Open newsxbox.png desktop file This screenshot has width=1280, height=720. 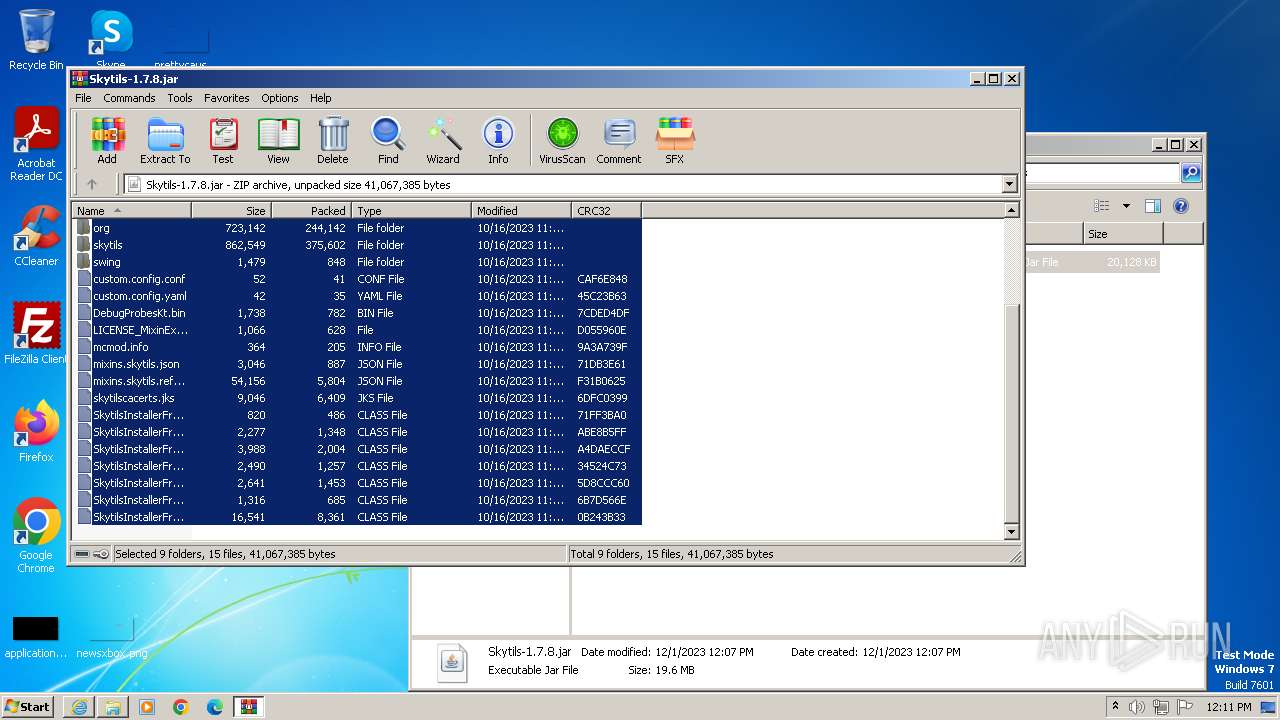point(111,638)
